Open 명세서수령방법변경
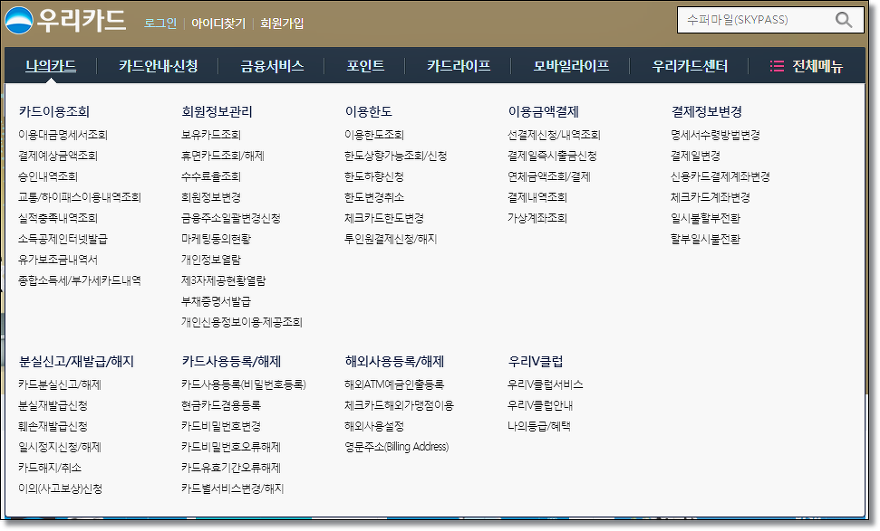 (716, 135)
